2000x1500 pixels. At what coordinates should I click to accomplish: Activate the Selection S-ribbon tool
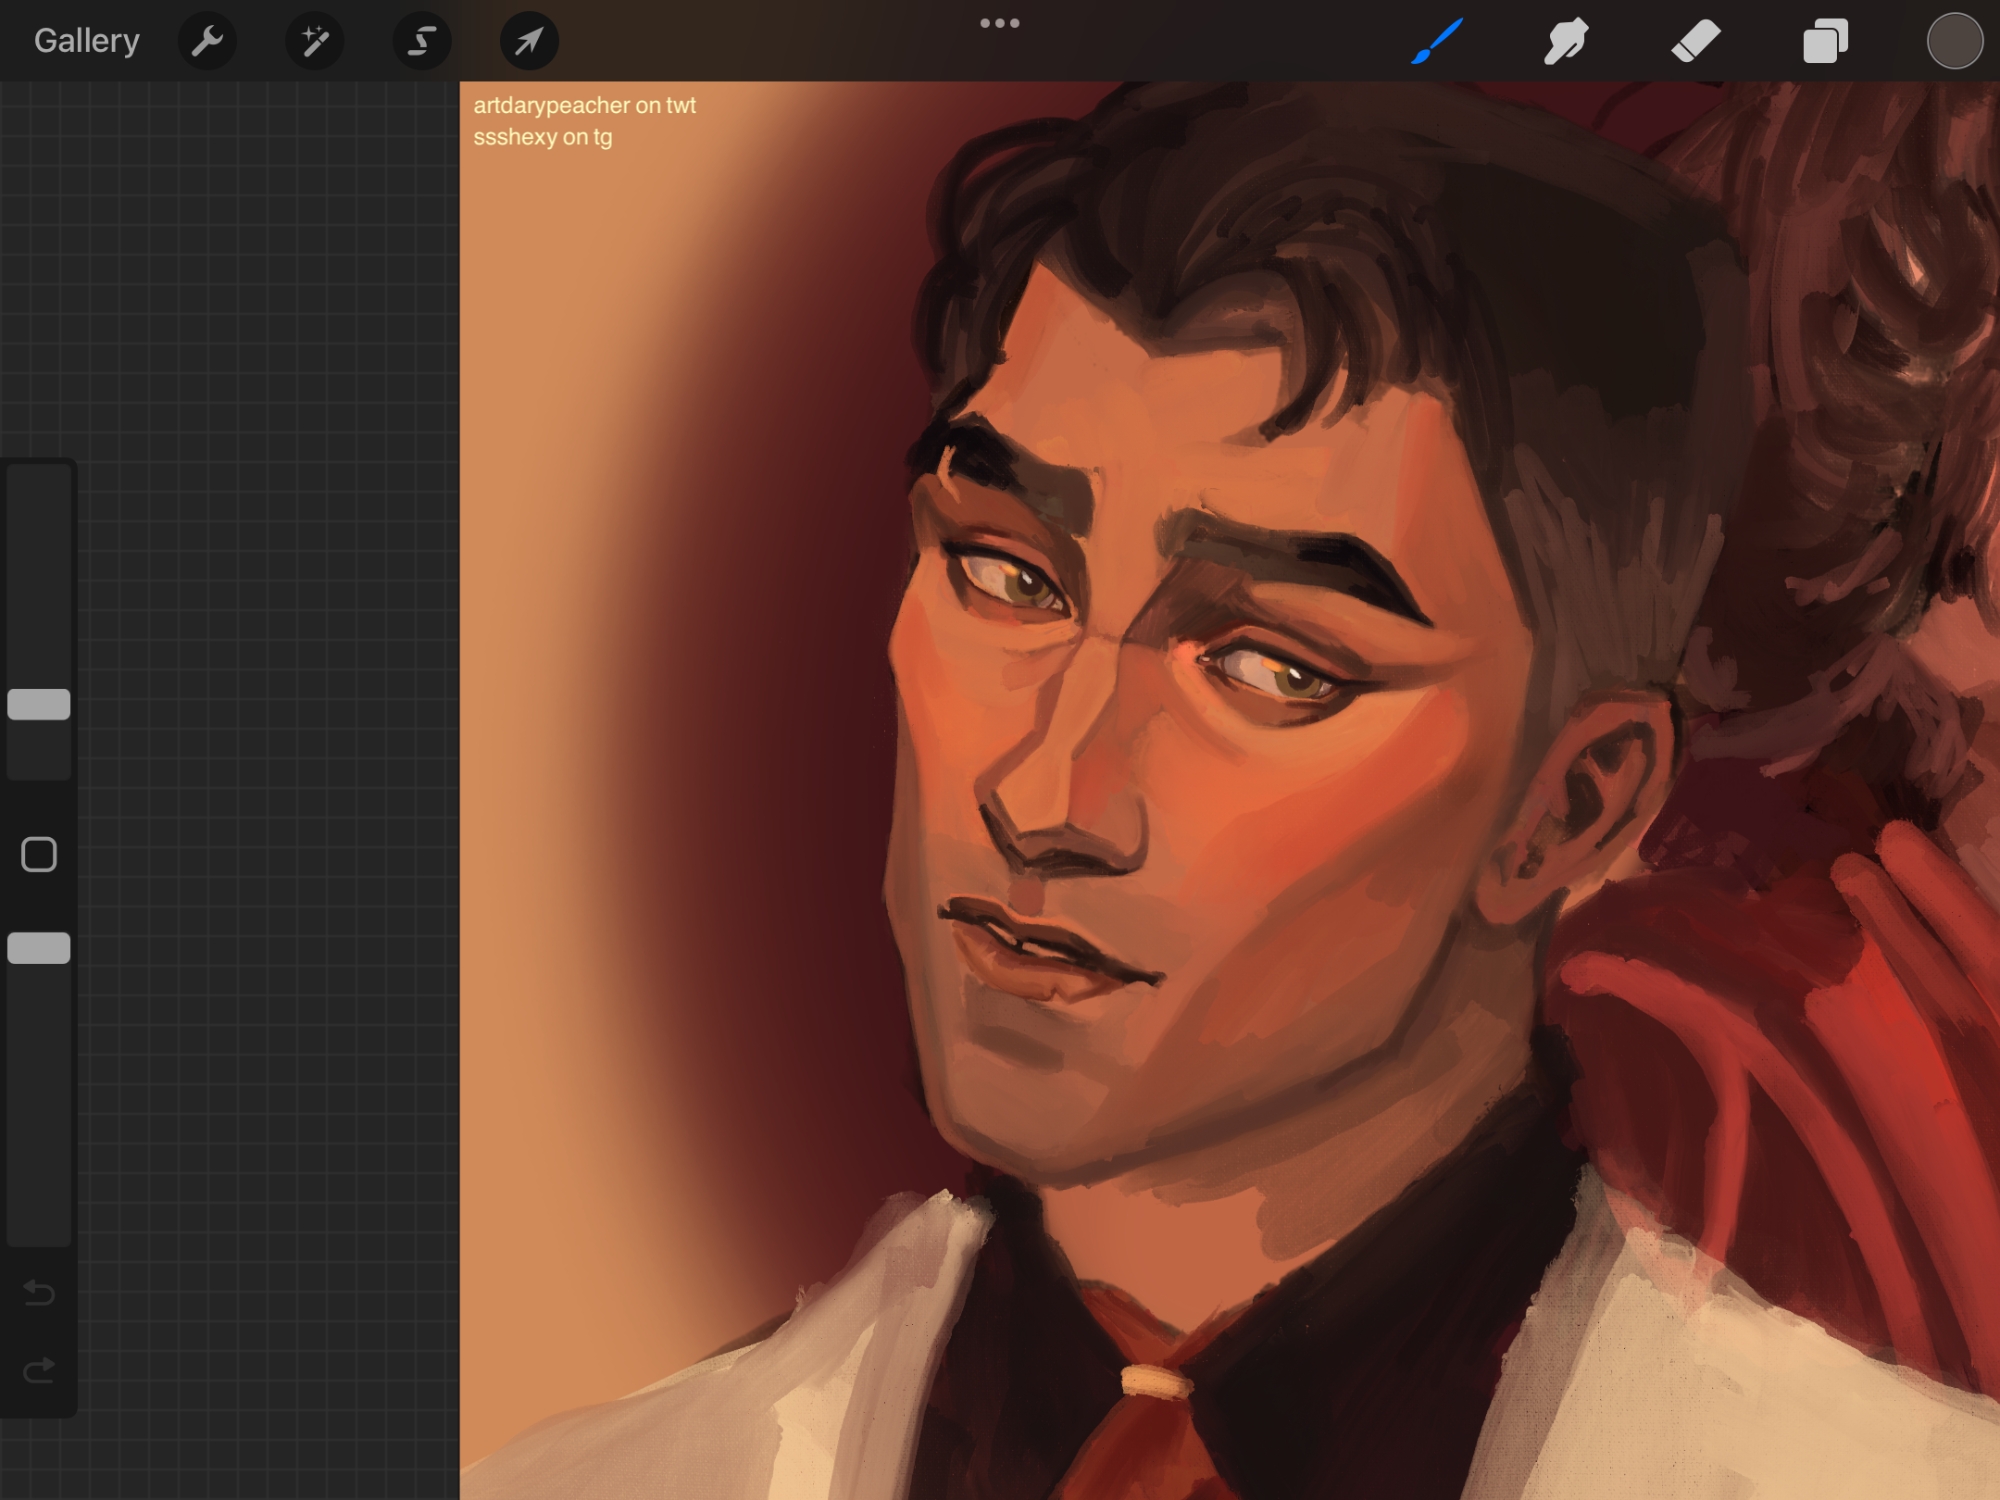(x=422, y=41)
